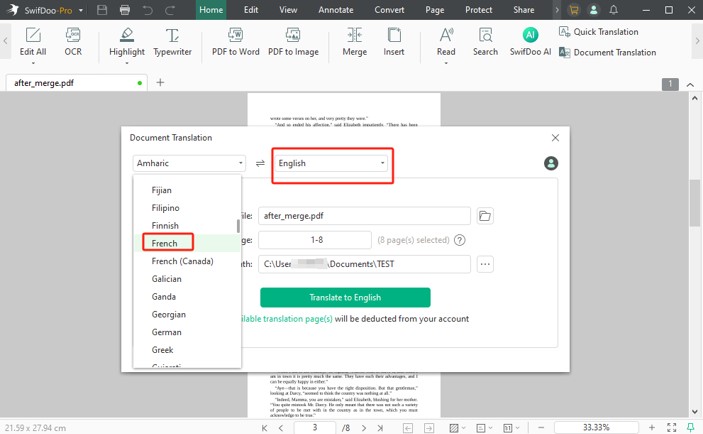Open the notifications bell
This screenshot has width=703, height=434.
pos(614,10)
